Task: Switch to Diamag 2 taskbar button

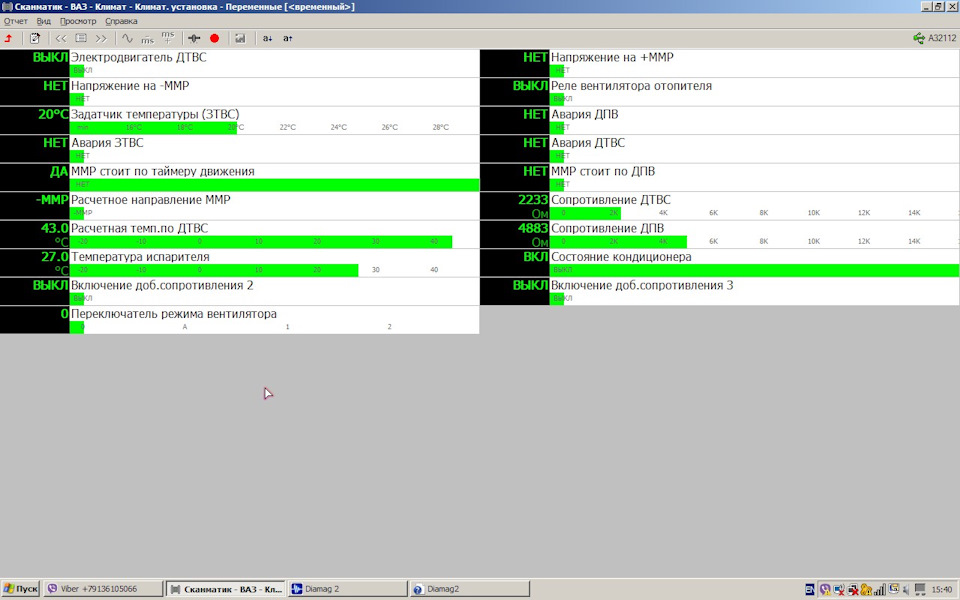Action: point(348,589)
